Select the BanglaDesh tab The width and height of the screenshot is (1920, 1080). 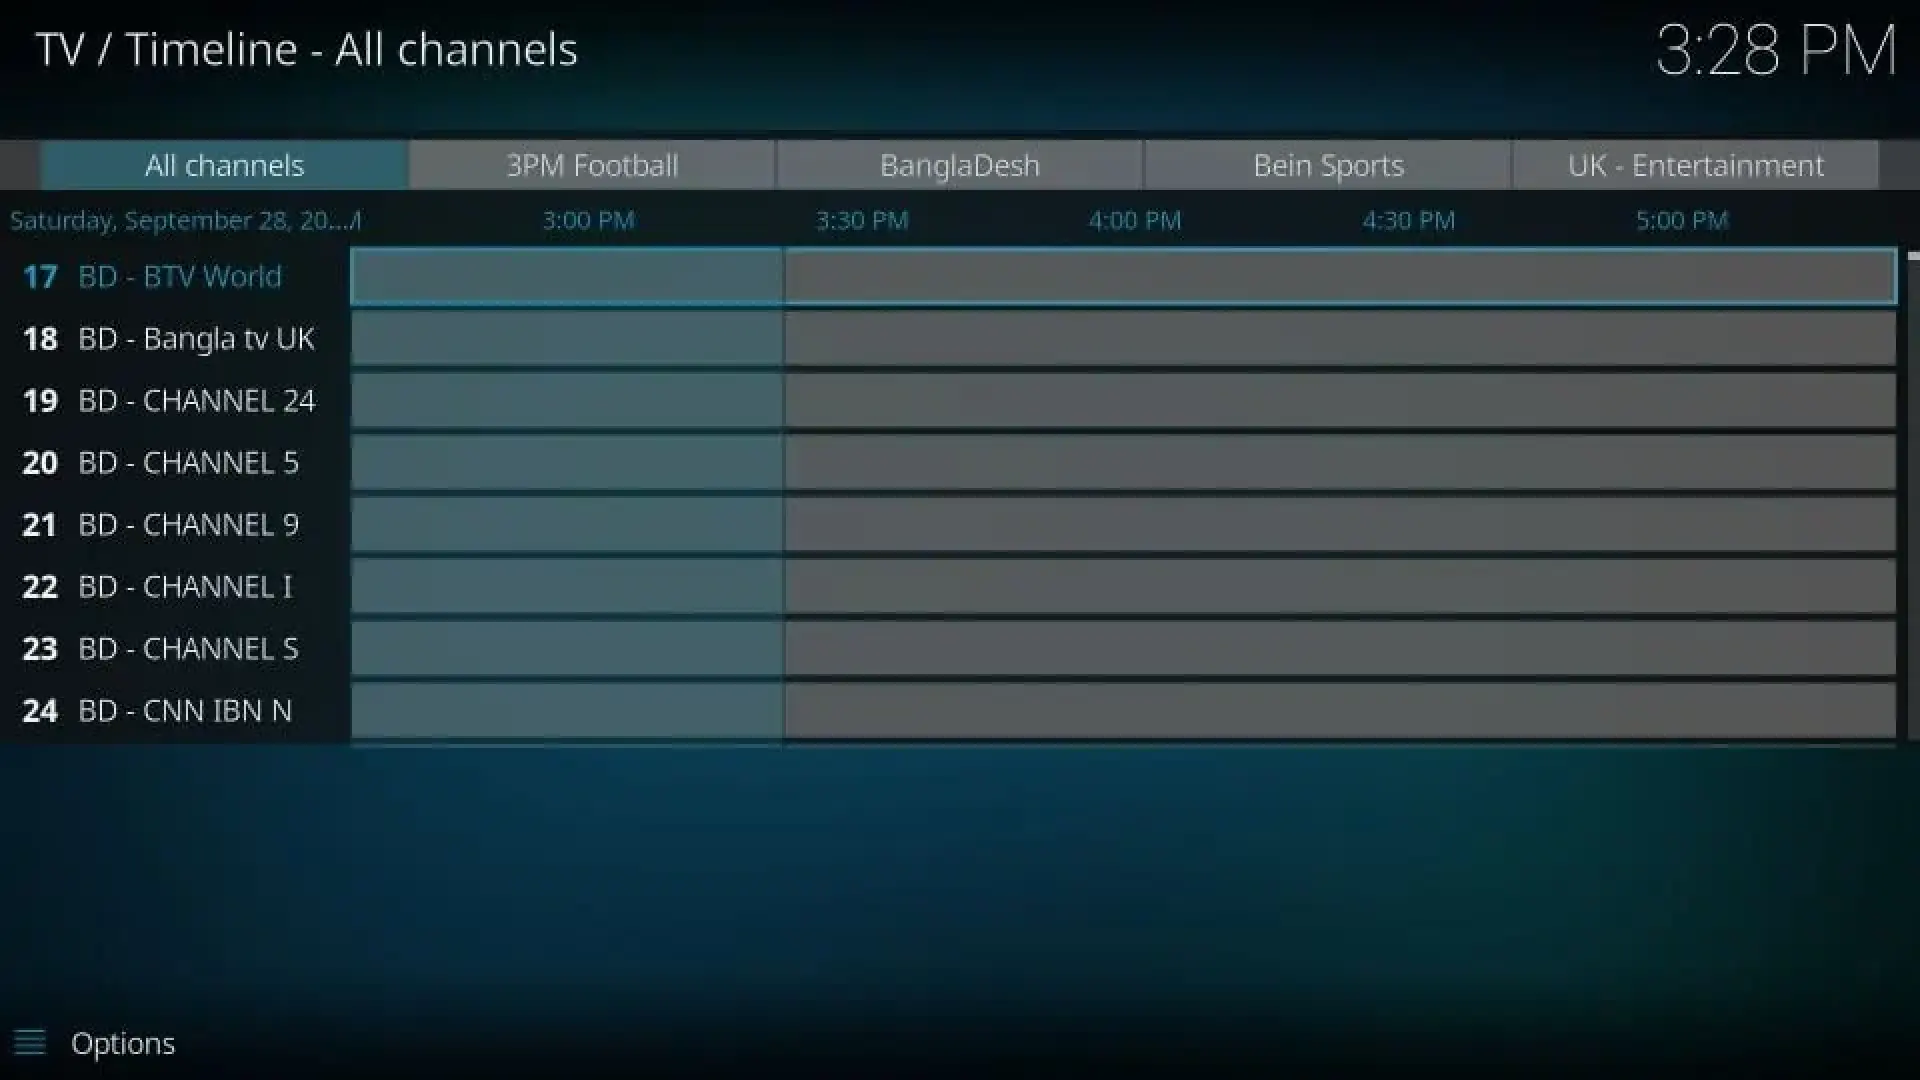pos(960,165)
